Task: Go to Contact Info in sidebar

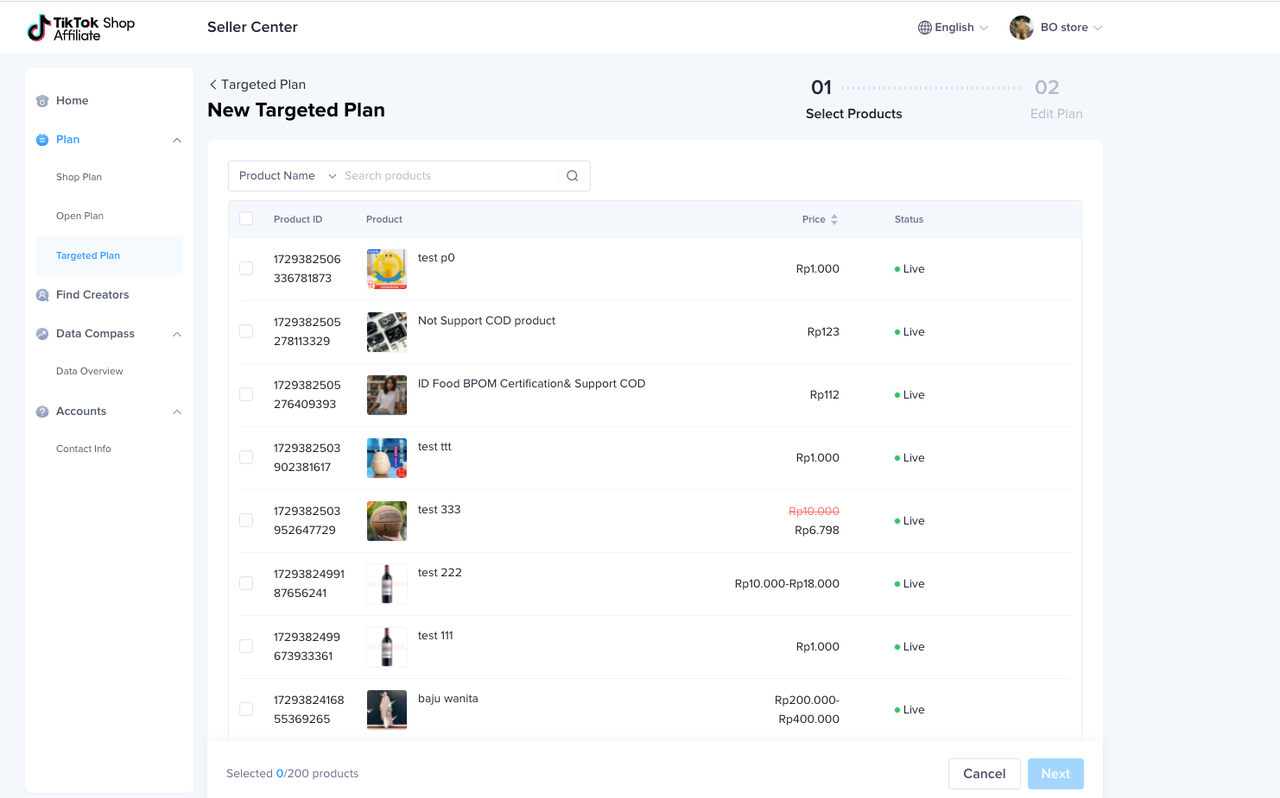Action: 83,449
